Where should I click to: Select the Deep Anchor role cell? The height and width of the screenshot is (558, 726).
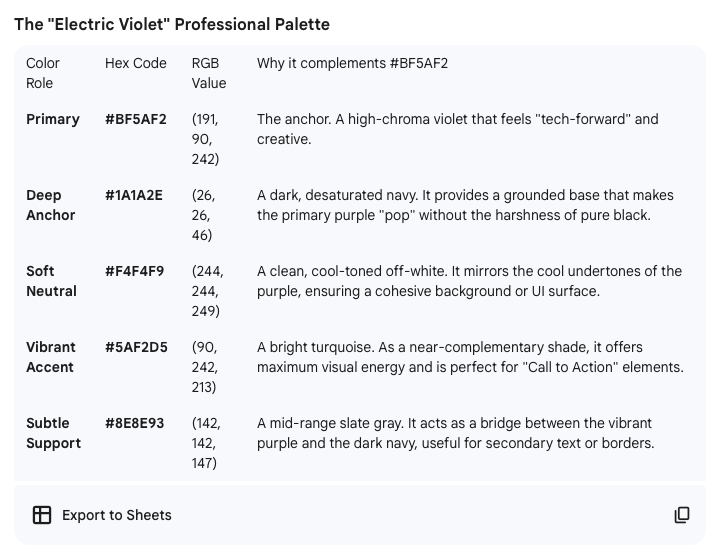point(50,205)
